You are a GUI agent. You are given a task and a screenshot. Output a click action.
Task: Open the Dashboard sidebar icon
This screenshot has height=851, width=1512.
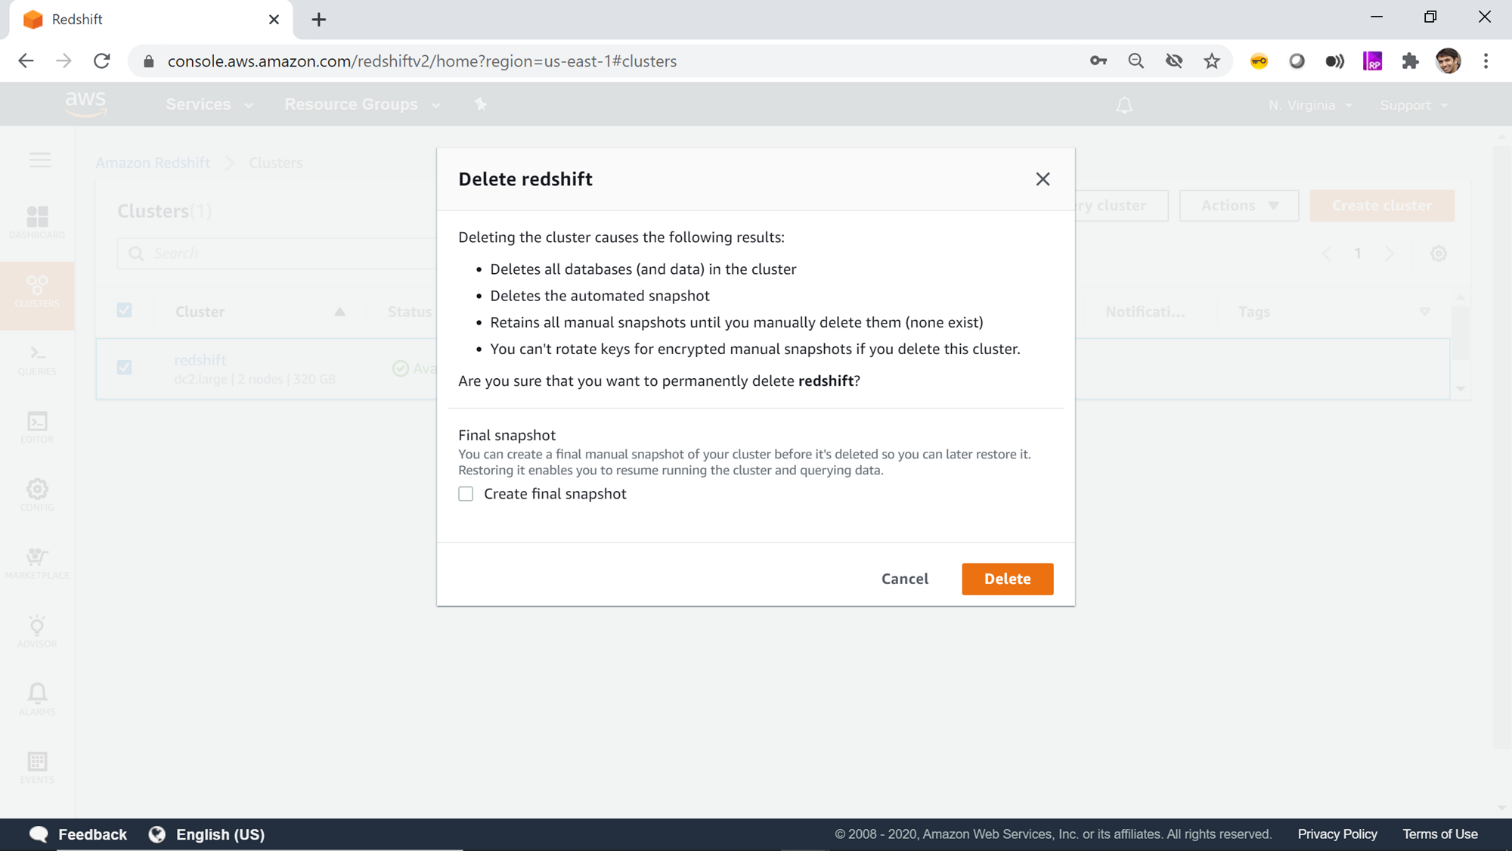37,222
